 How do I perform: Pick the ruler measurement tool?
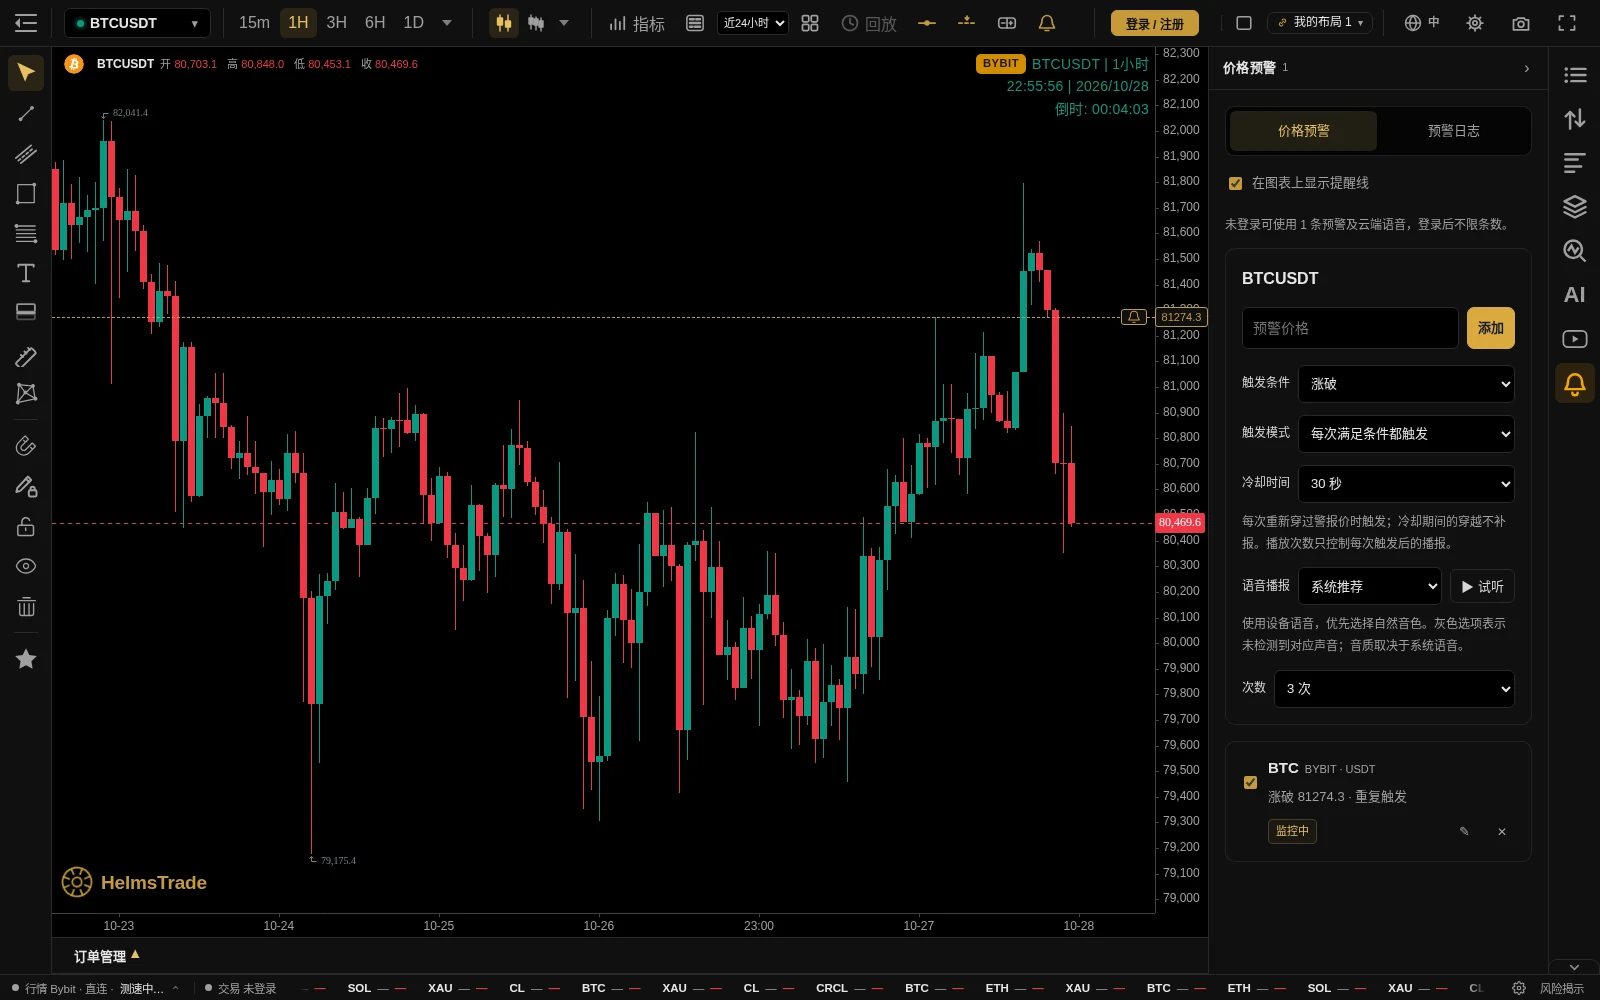coord(26,357)
